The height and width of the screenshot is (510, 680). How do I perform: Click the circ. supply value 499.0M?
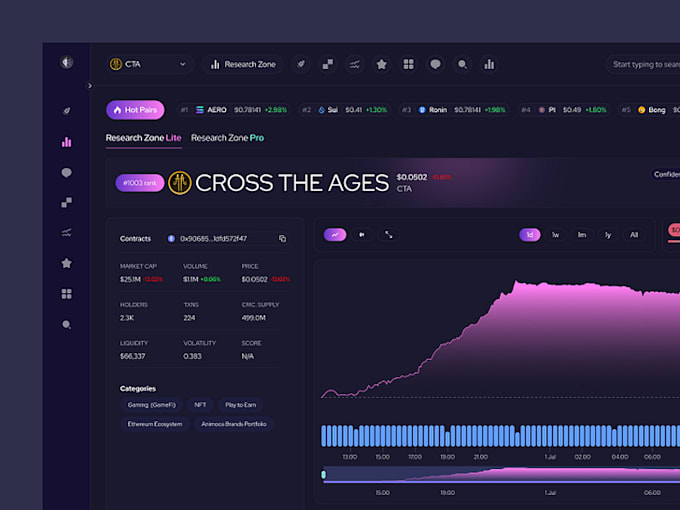(253, 318)
